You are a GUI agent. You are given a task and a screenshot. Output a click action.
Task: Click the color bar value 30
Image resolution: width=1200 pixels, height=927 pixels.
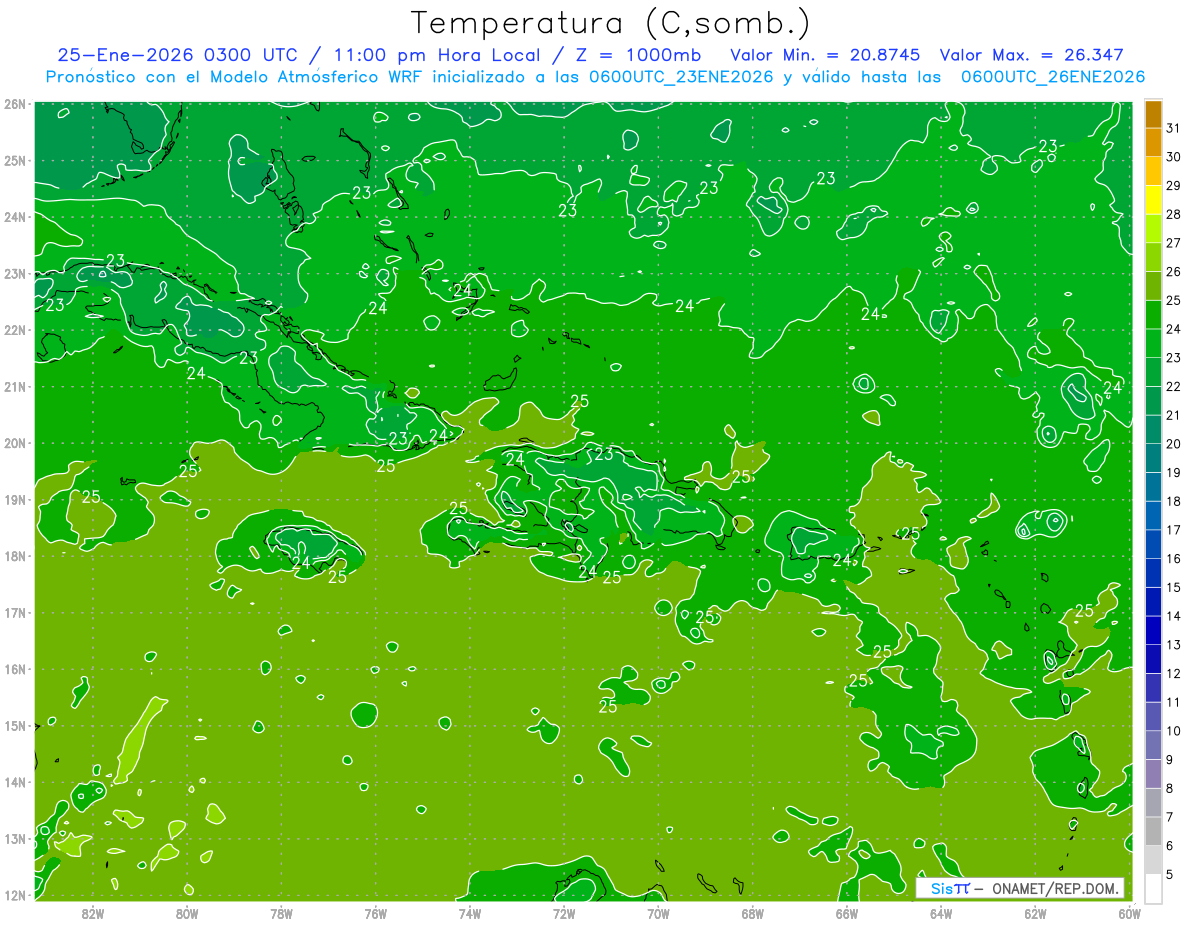click(x=1174, y=157)
